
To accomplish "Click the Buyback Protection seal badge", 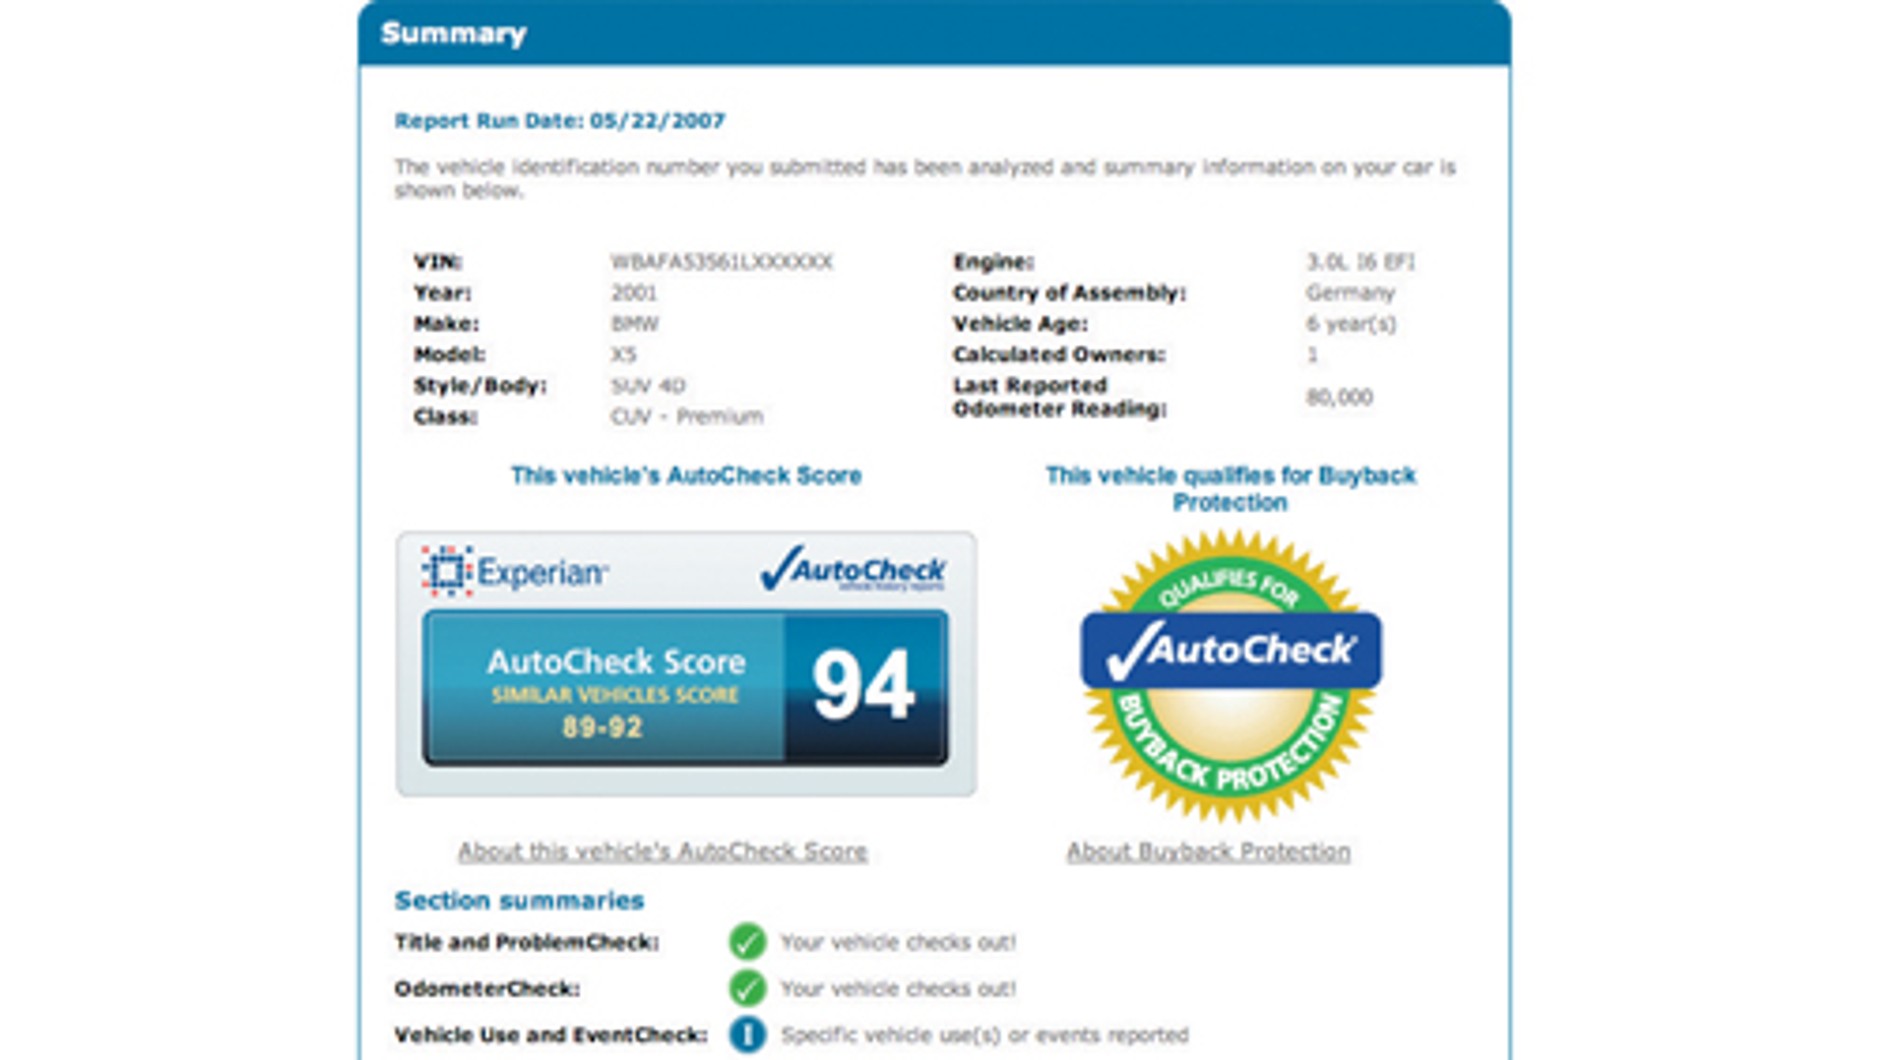I will (1231, 677).
